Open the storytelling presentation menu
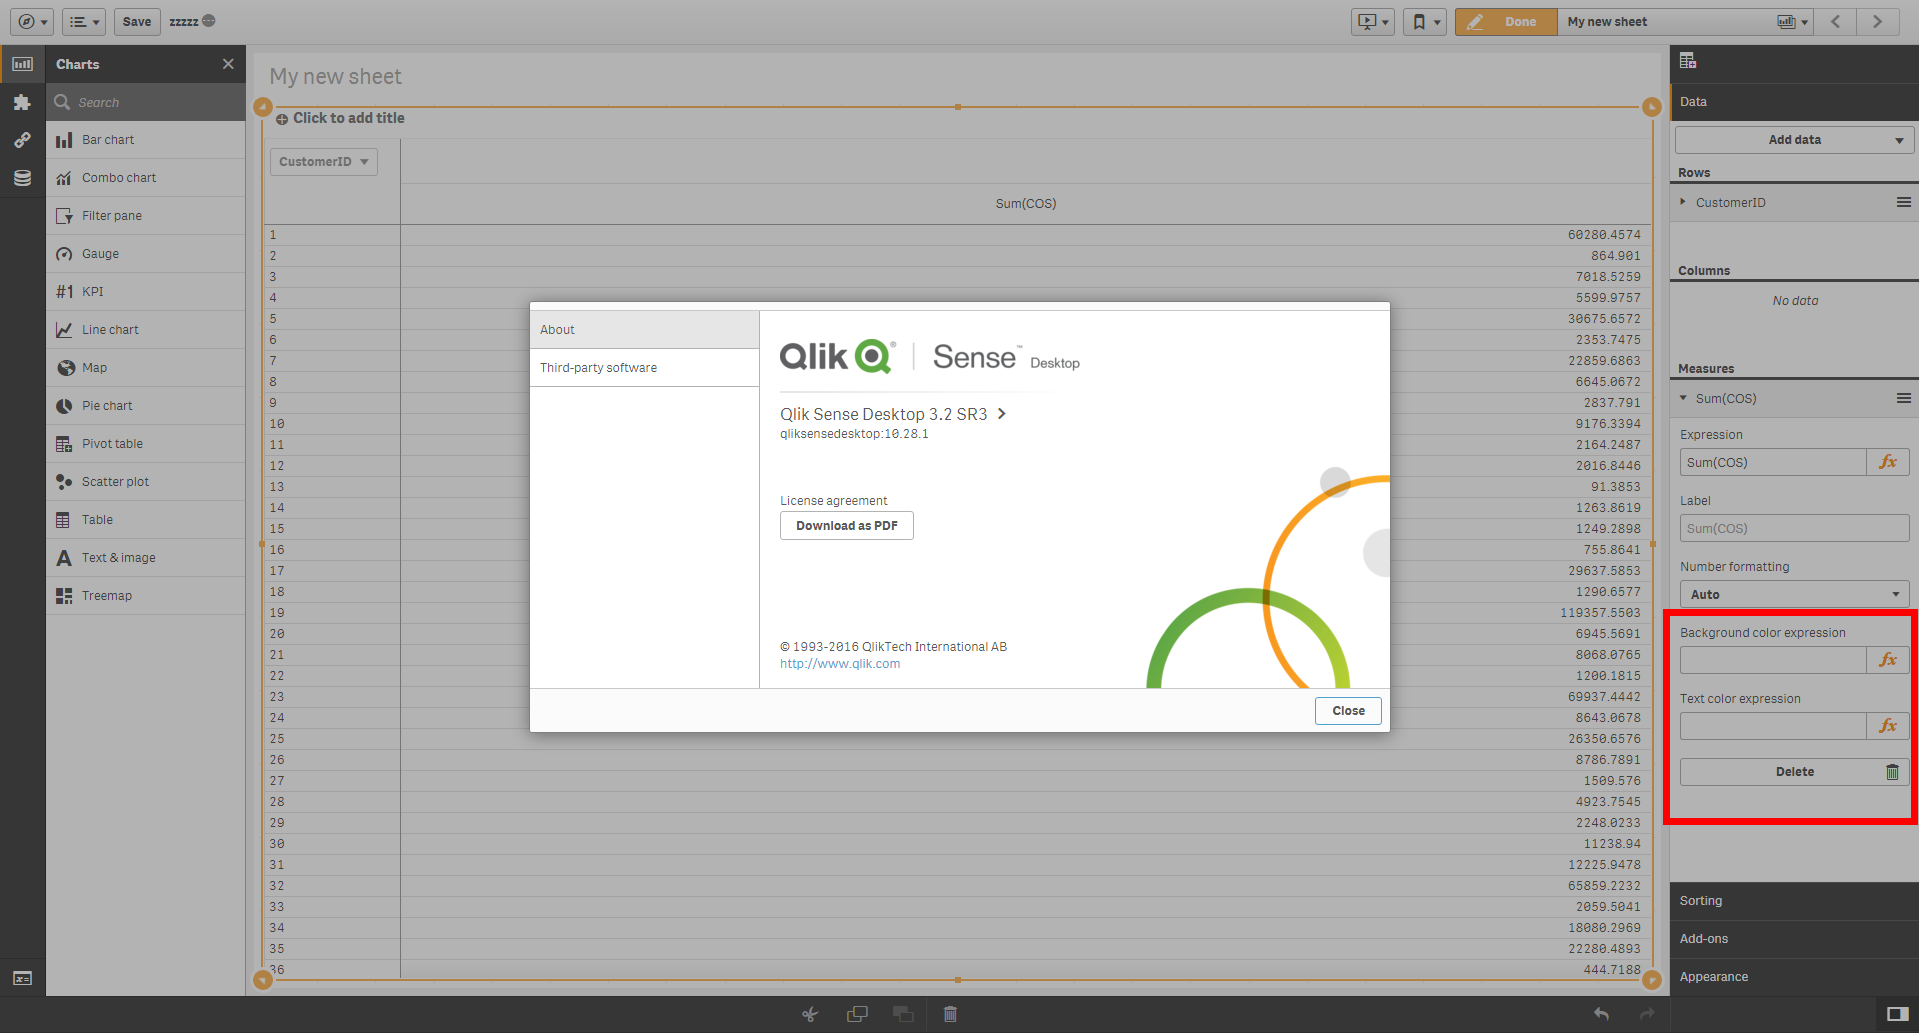The width and height of the screenshot is (1919, 1033). coord(1372,21)
